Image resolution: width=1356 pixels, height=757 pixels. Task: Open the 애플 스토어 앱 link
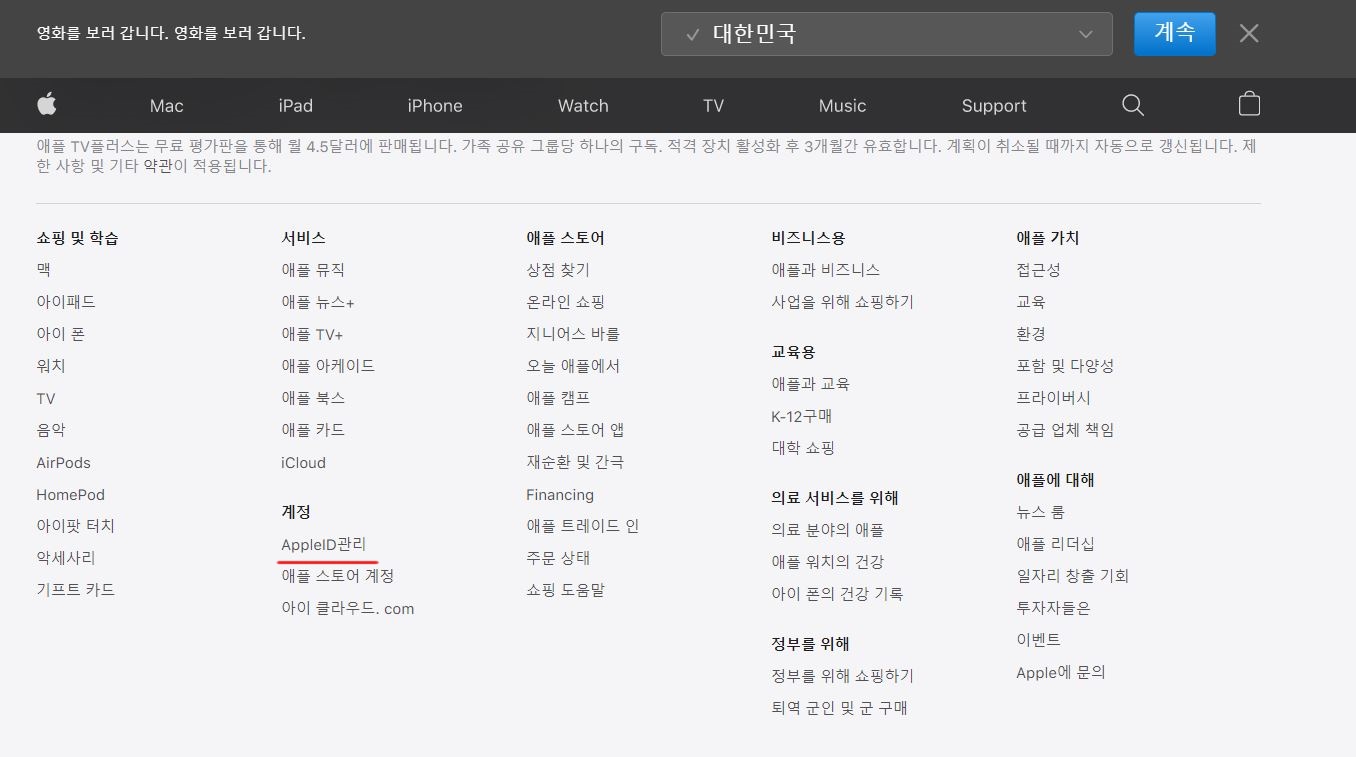[575, 430]
